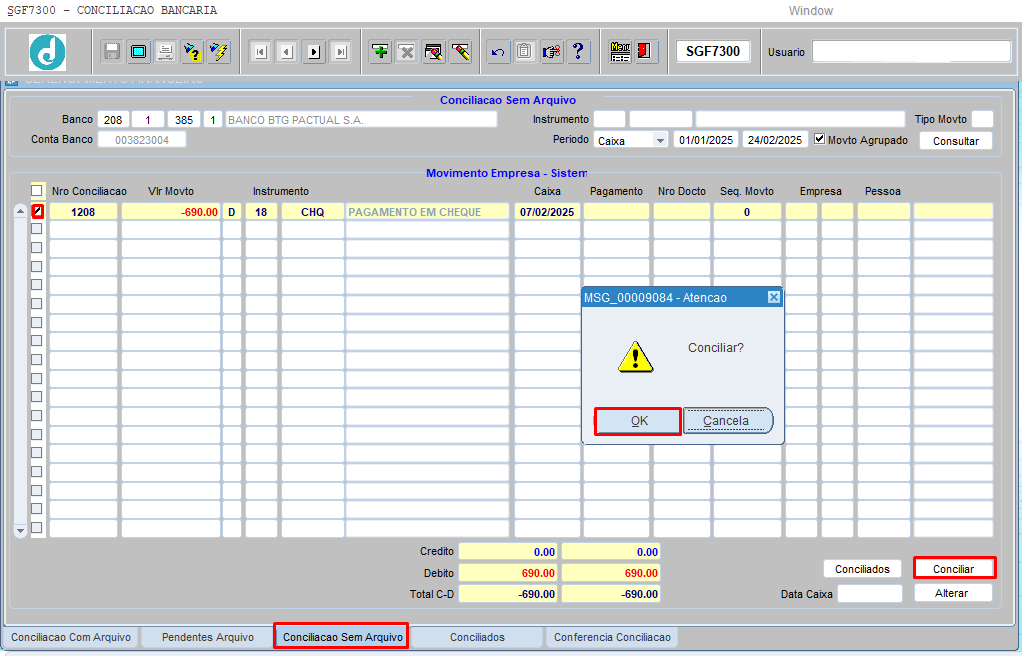Click the Tipo Movto input field

point(982,119)
